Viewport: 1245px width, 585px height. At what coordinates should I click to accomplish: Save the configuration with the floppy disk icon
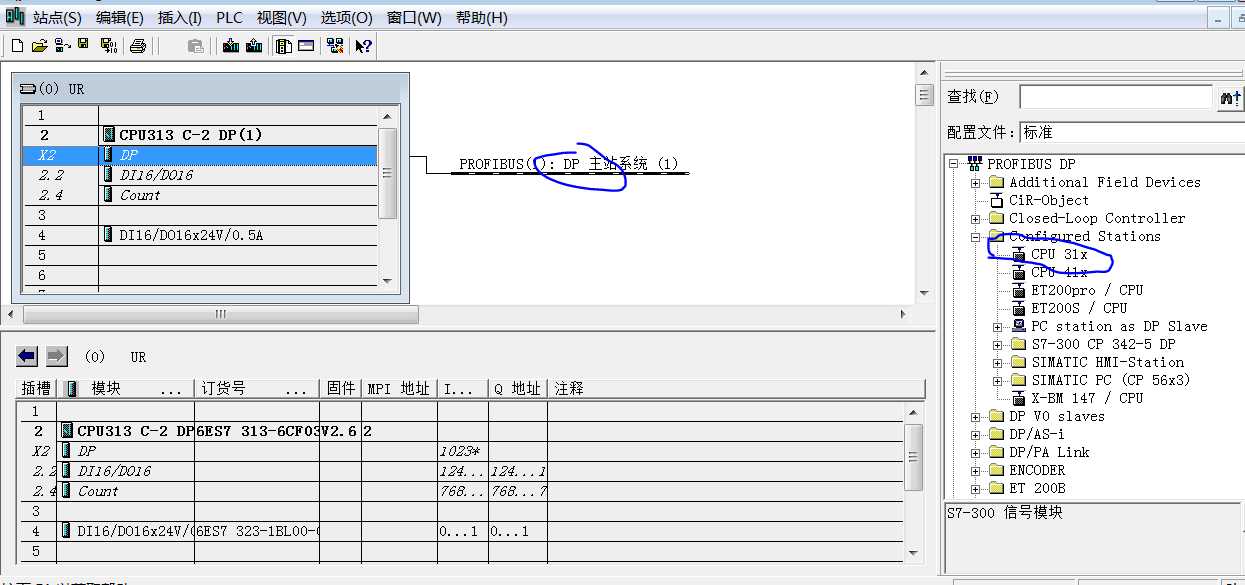pyautogui.click(x=83, y=44)
